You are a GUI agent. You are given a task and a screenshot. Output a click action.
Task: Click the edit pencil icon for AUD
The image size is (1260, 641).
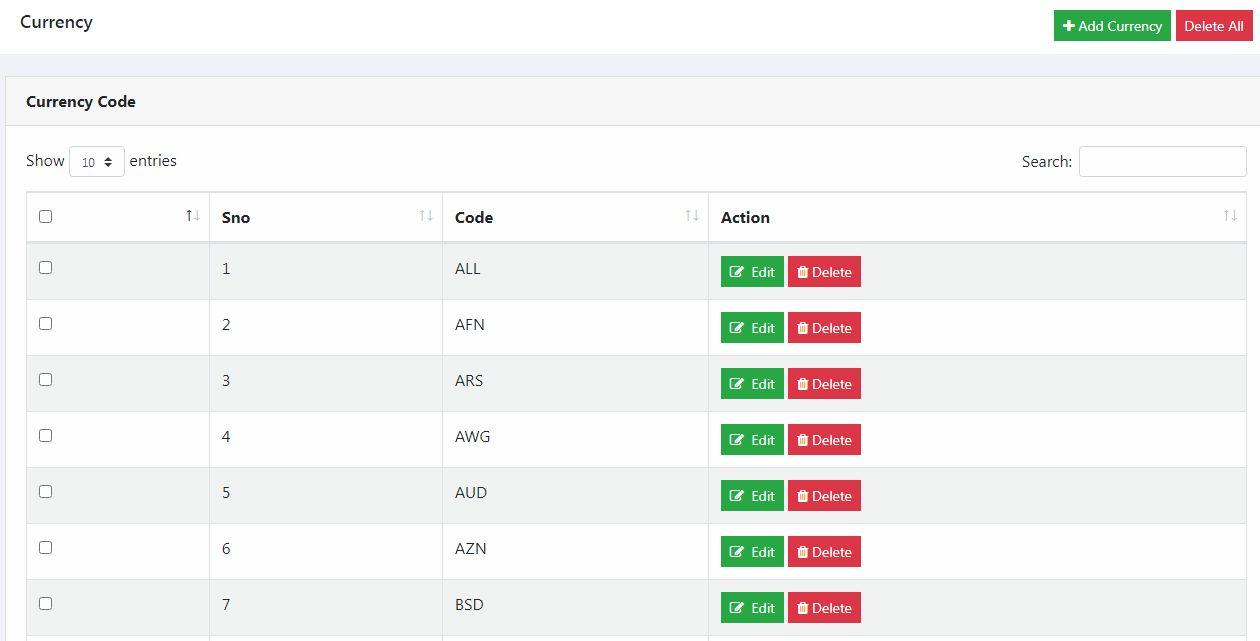737,496
